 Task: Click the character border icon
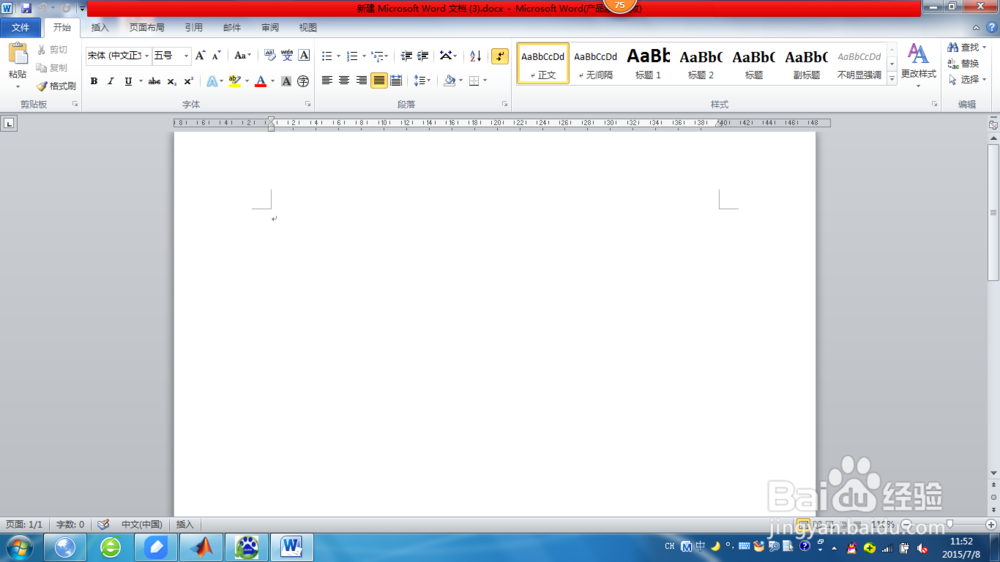304,56
